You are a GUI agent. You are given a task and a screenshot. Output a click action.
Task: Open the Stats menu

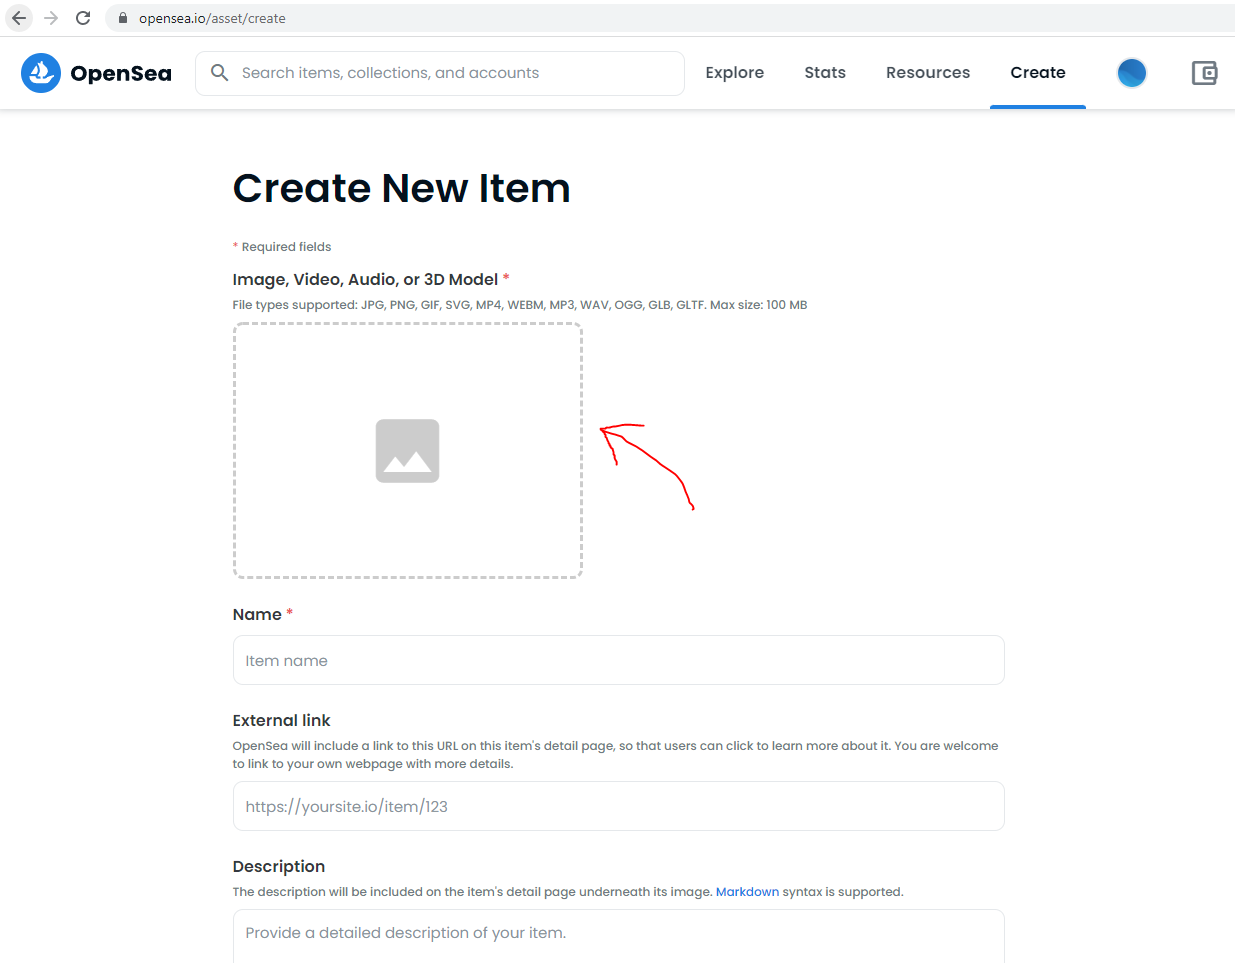click(x=825, y=73)
